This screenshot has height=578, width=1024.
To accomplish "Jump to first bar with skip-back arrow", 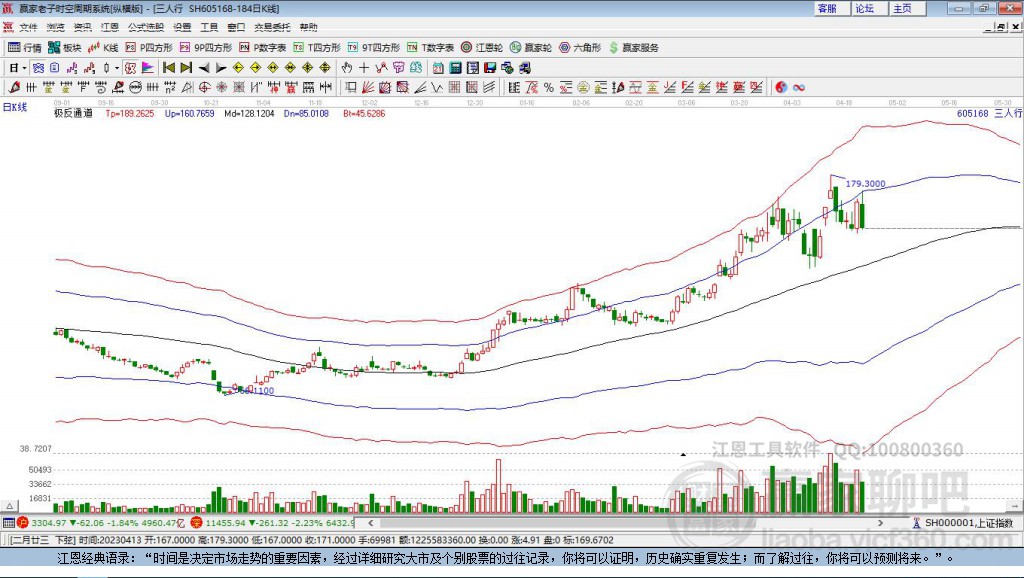I will pos(169,67).
